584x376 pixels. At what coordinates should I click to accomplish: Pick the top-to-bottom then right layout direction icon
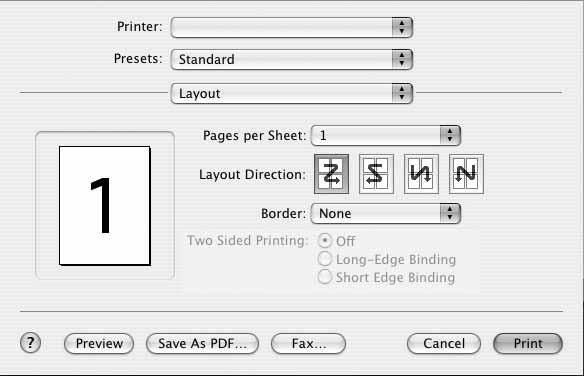coord(421,174)
